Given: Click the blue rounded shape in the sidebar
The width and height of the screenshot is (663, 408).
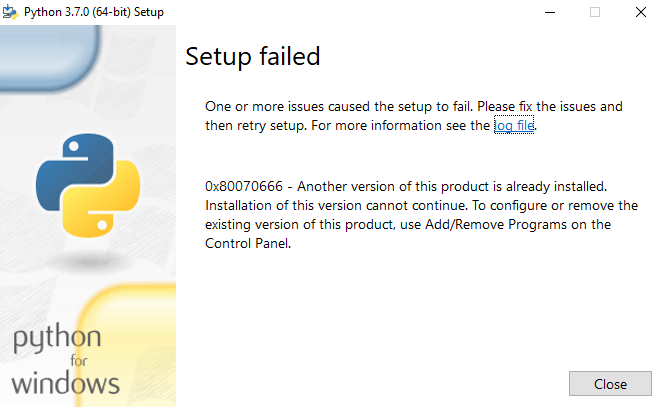Looking at the screenshot, I should [49, 57].
